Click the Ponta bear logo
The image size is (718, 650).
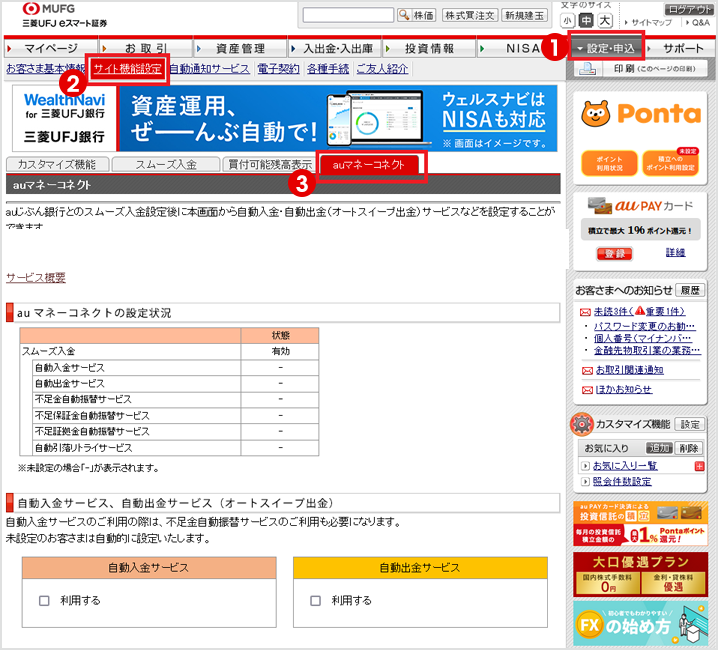tap(601, 113)
